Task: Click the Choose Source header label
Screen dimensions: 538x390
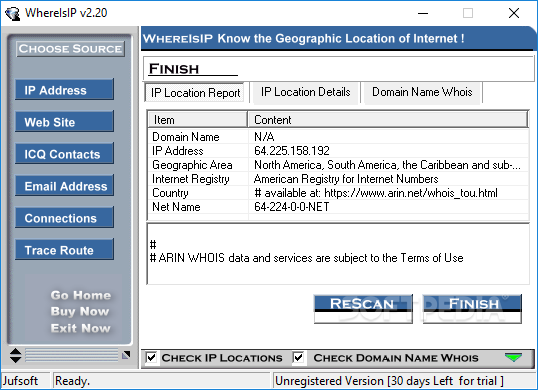Action: pyautogui.click(x=70, y=49)
